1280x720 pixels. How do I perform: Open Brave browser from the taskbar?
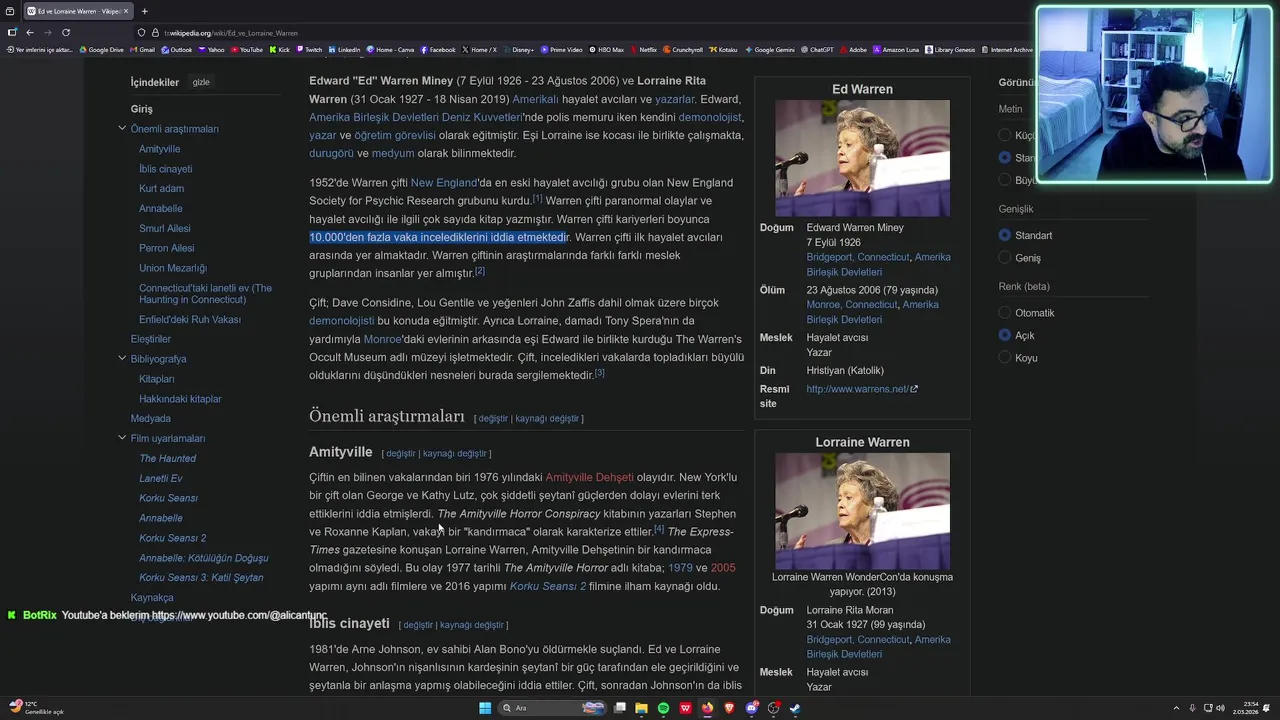[729, 708]
